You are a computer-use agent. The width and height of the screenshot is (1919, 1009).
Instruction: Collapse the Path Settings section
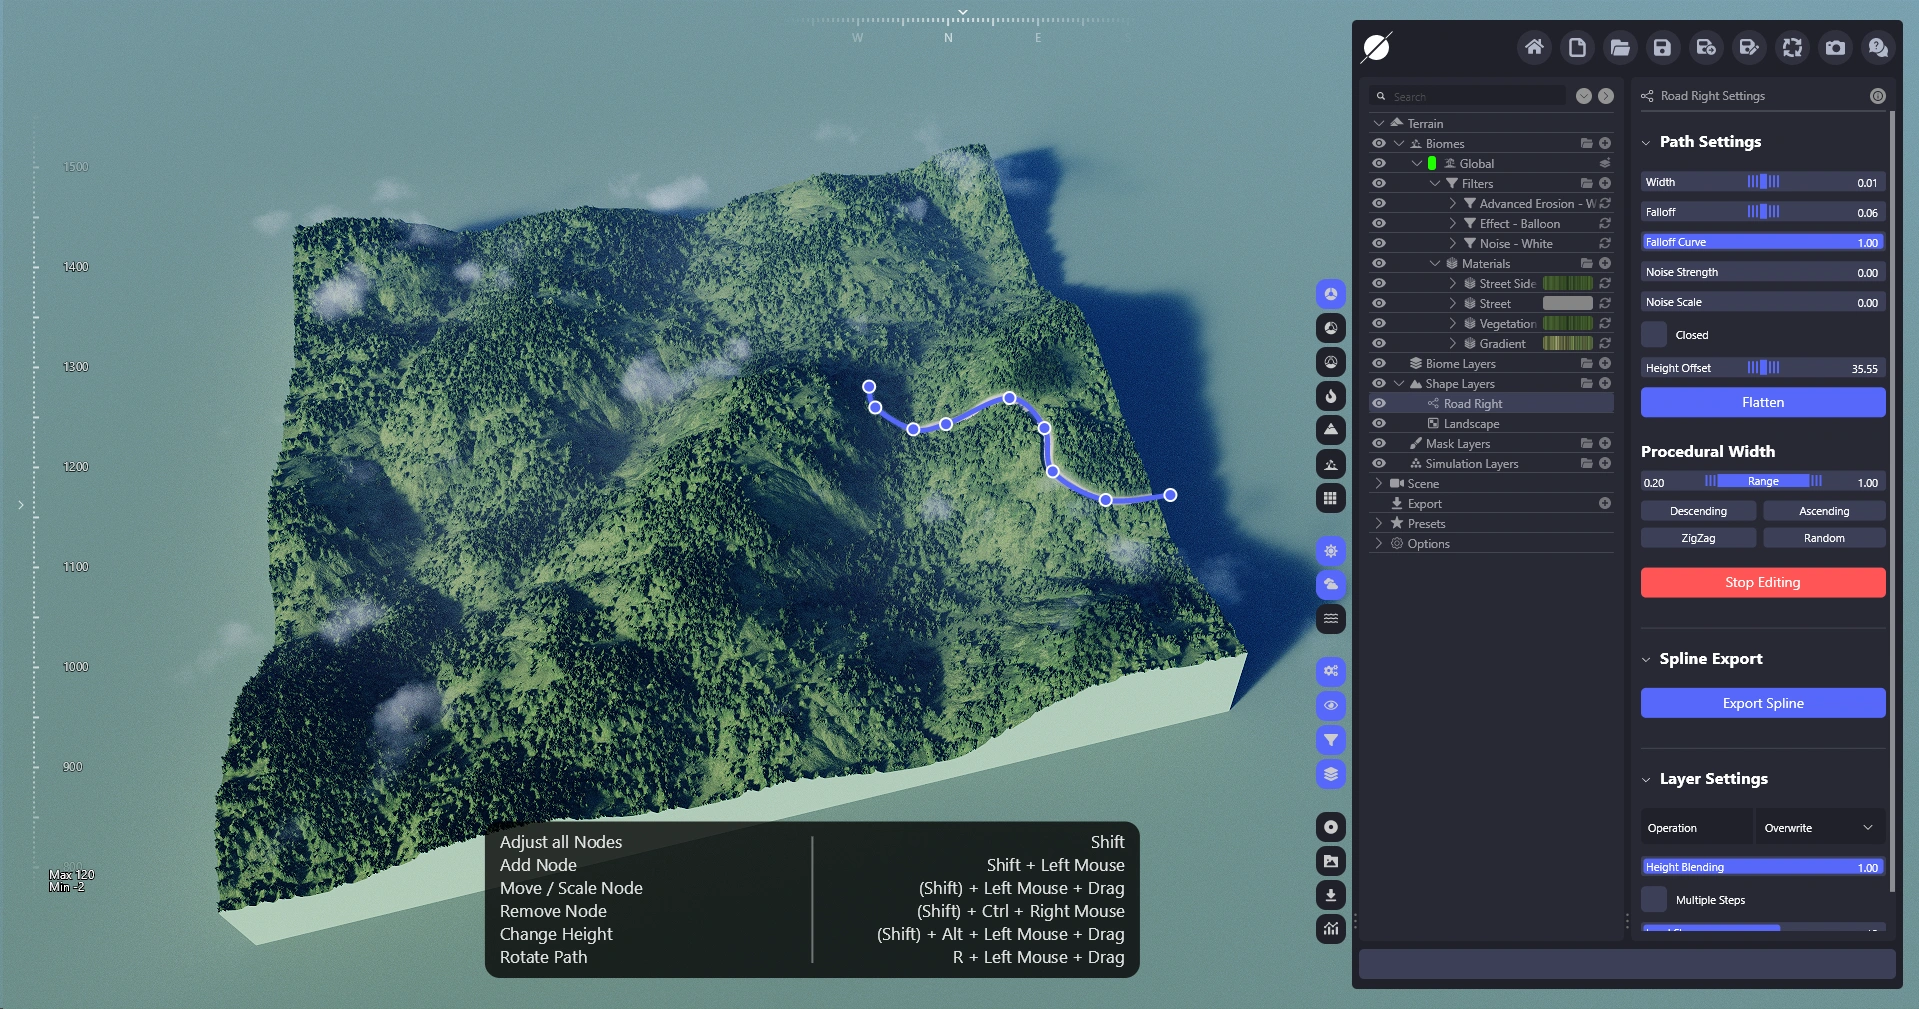pyautogui.click(x=1646, y=142)
